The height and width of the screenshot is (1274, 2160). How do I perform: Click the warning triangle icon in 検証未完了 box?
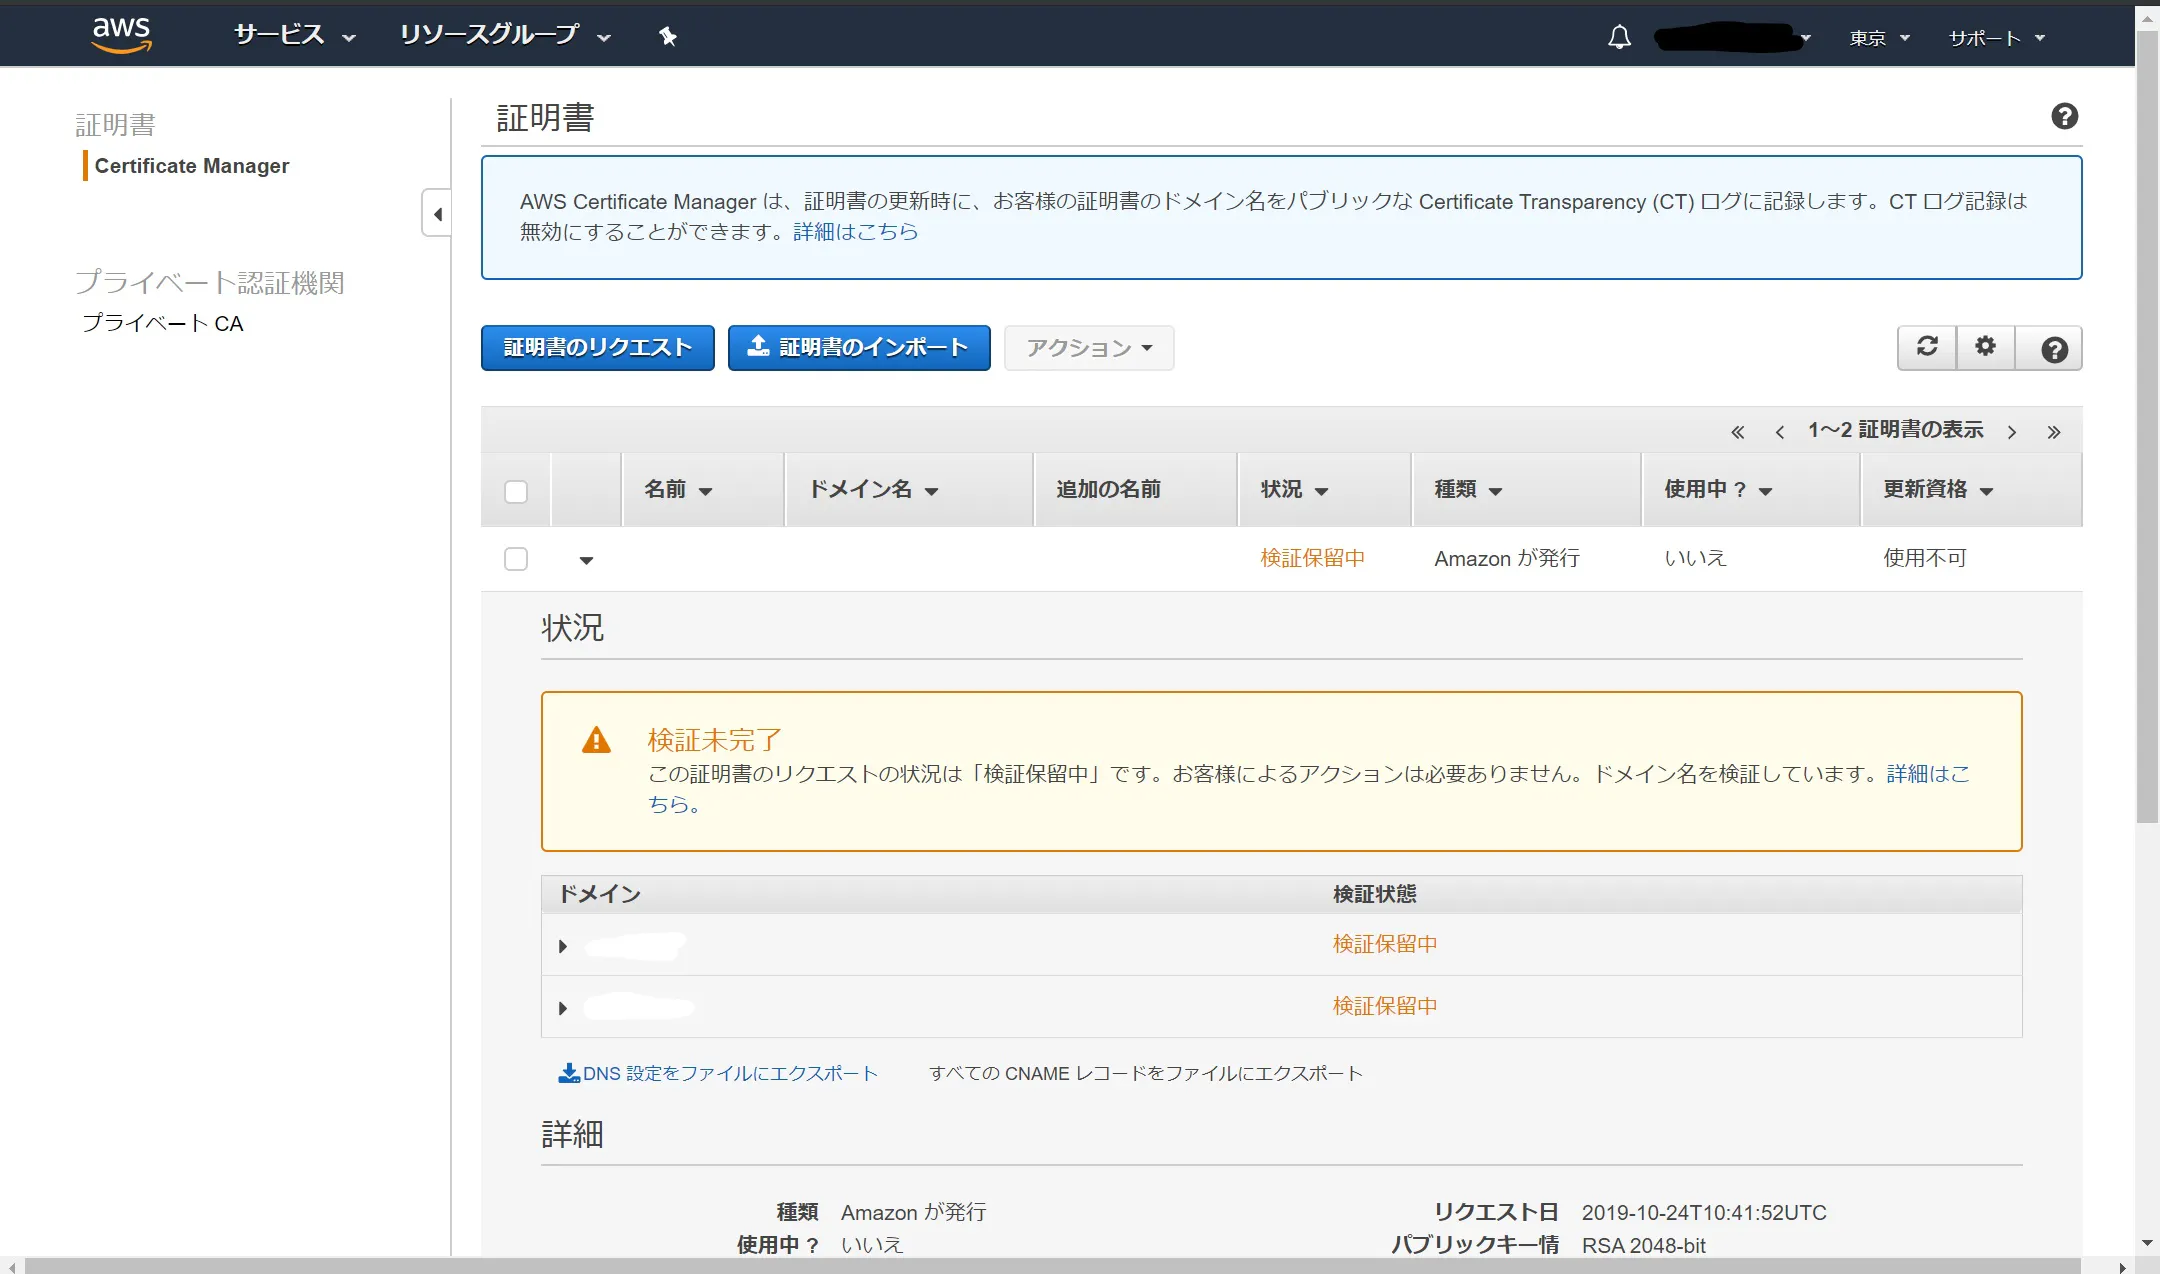(596, 740)
